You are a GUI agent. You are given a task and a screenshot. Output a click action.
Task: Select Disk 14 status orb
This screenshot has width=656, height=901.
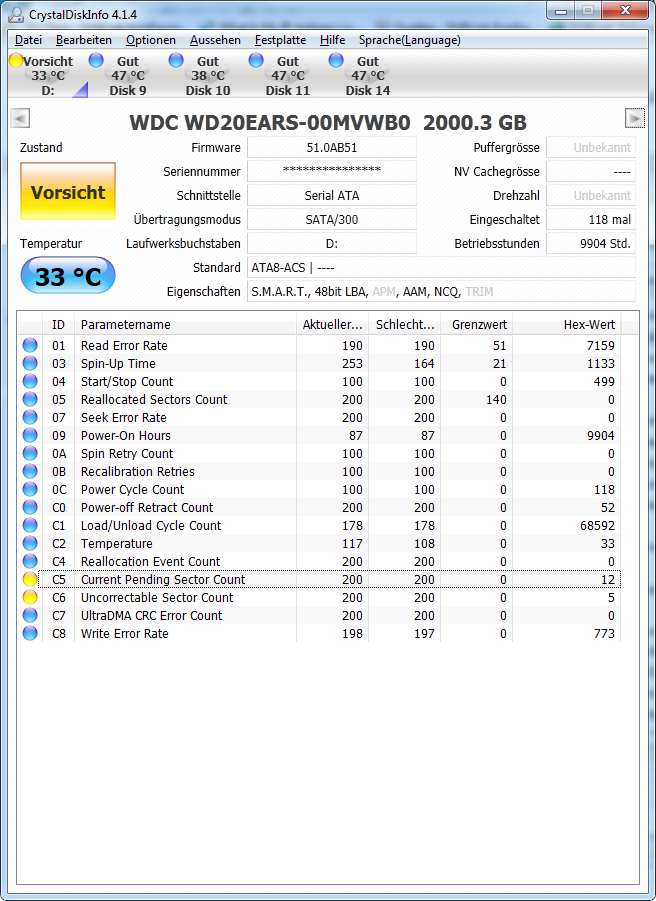pos(336,60)
